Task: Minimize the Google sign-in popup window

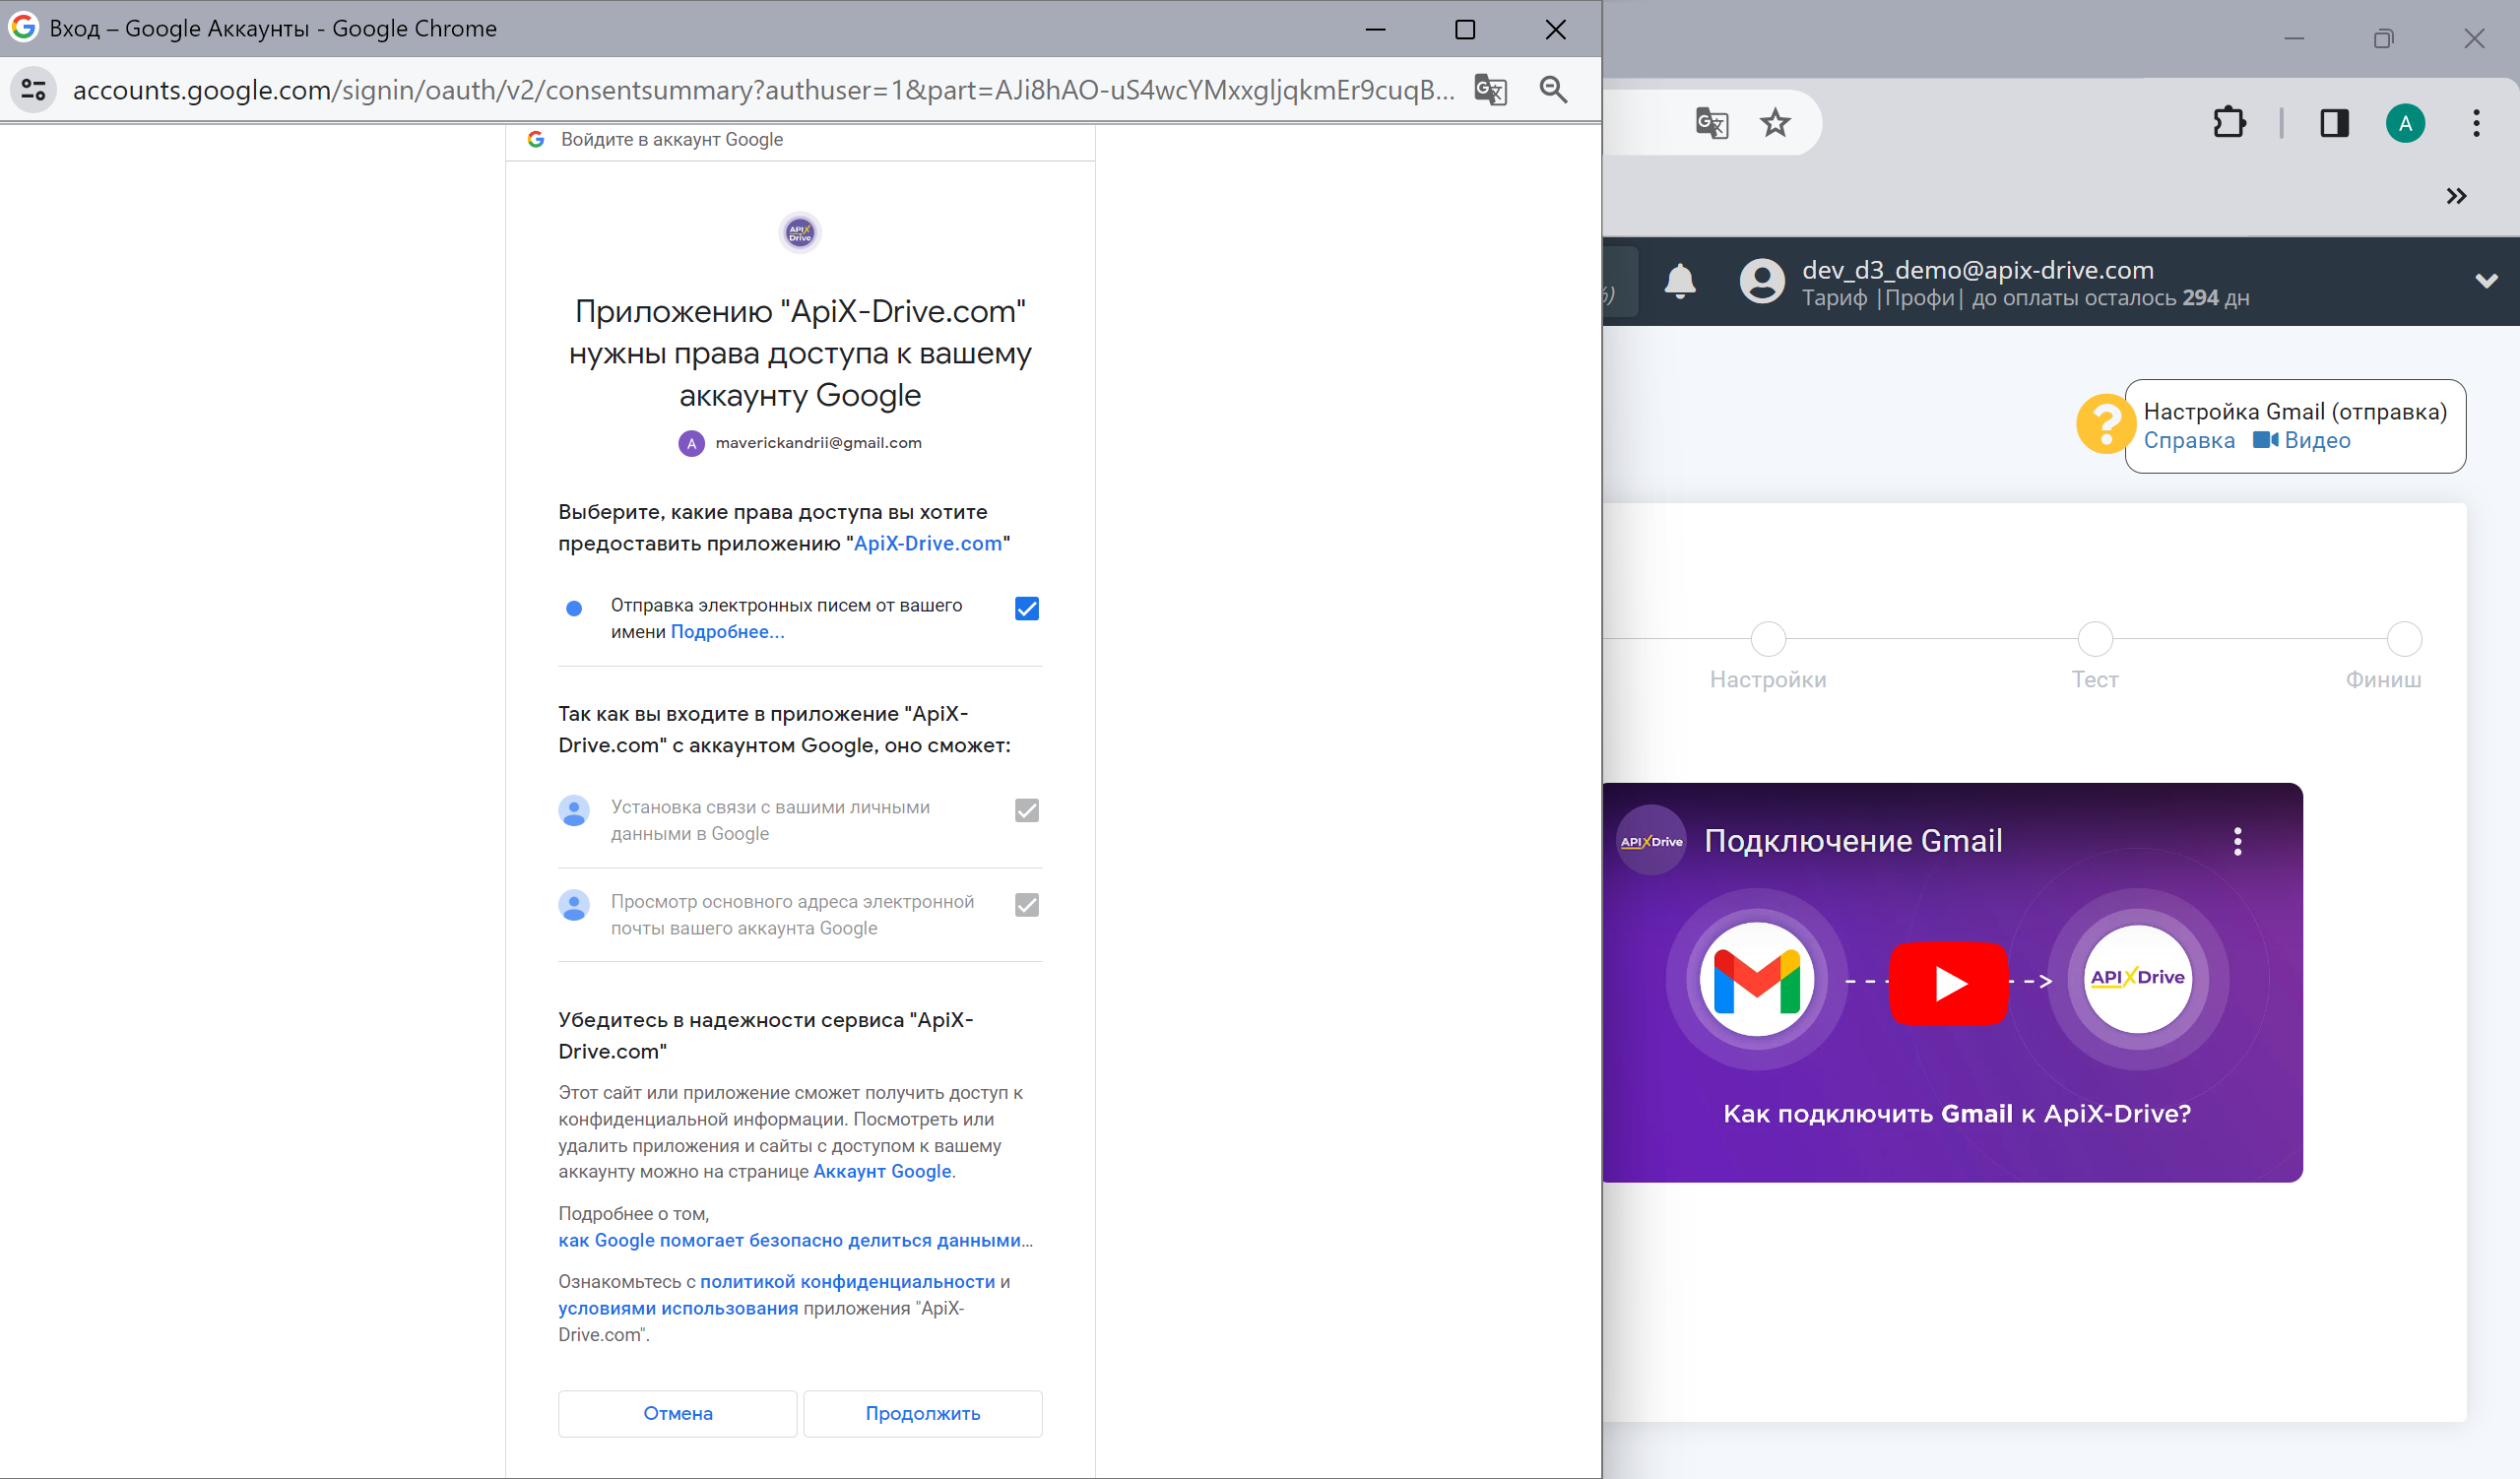Action: click(x=1376, y=29)
